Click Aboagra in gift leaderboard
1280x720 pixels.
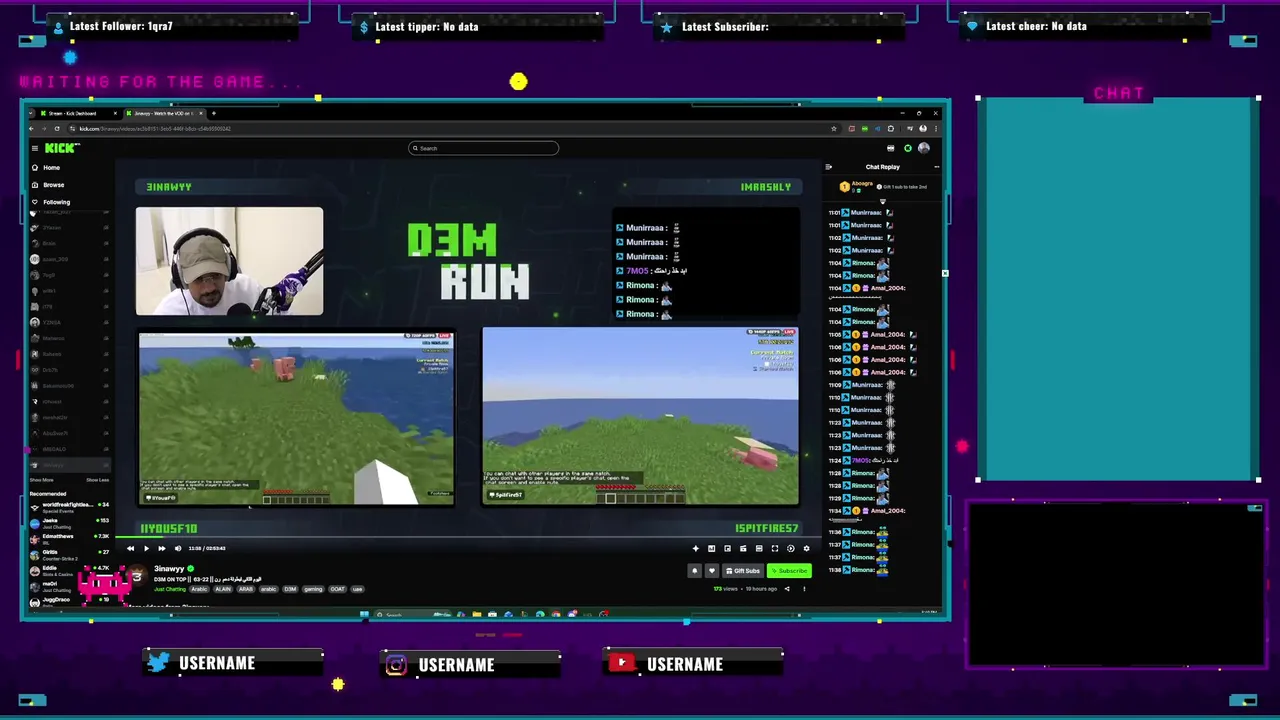(x=862, y=185)
